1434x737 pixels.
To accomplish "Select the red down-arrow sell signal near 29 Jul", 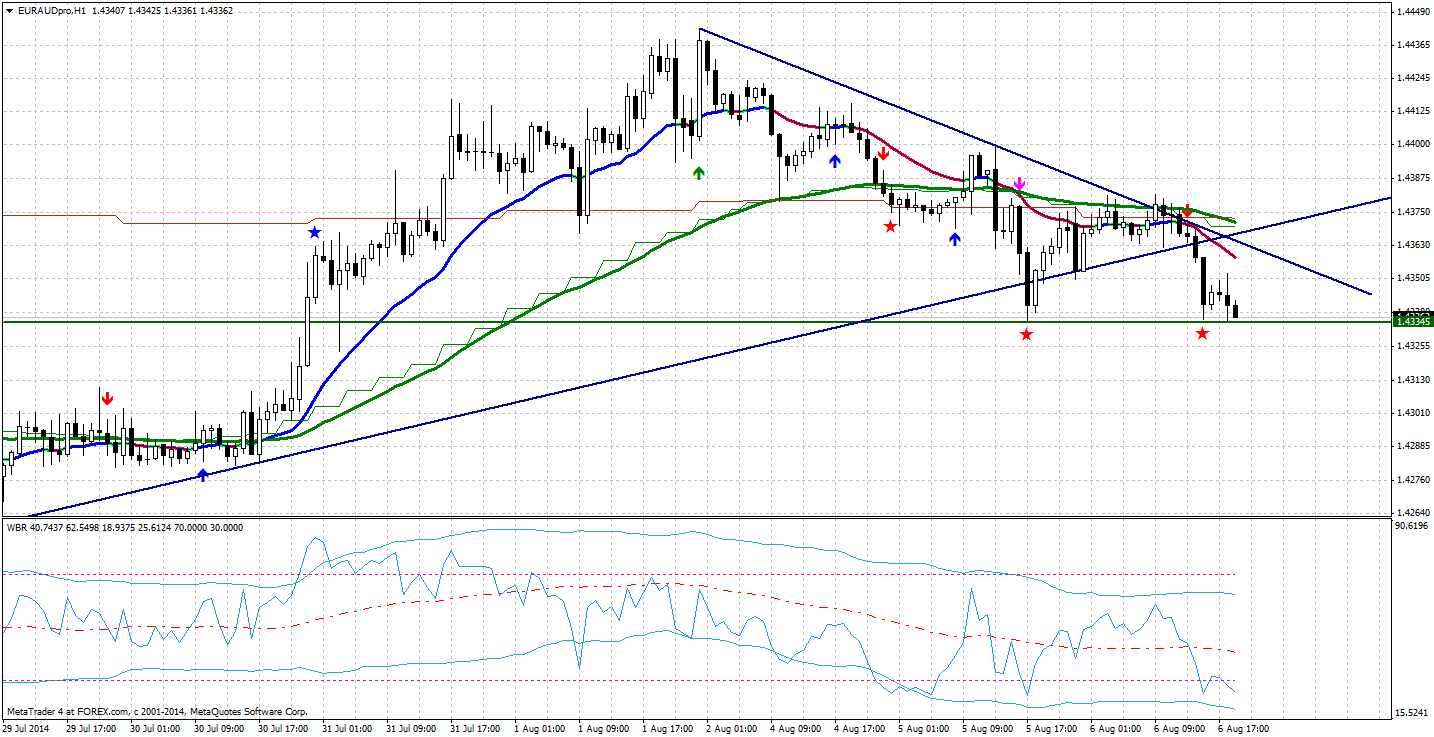I will tap(107, 397).
